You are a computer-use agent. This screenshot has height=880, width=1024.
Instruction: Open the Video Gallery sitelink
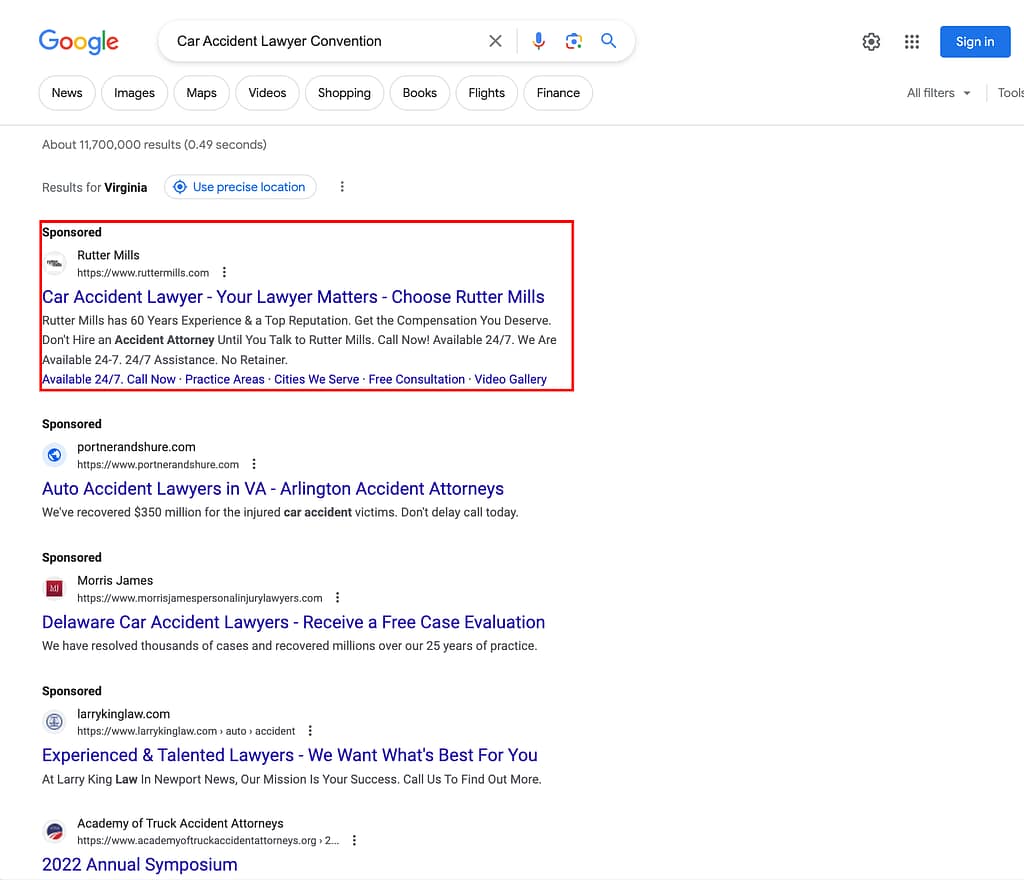click(x=511, y=379)
